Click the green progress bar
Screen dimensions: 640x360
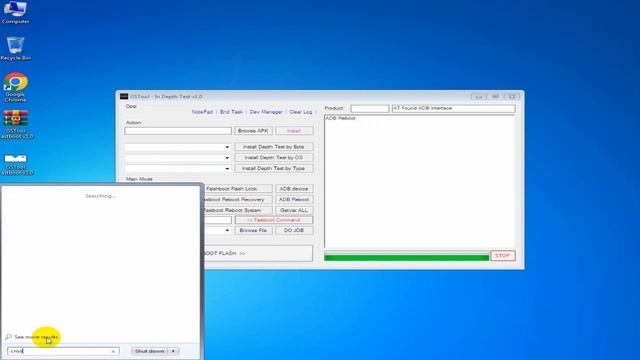(x=407, y=257)
